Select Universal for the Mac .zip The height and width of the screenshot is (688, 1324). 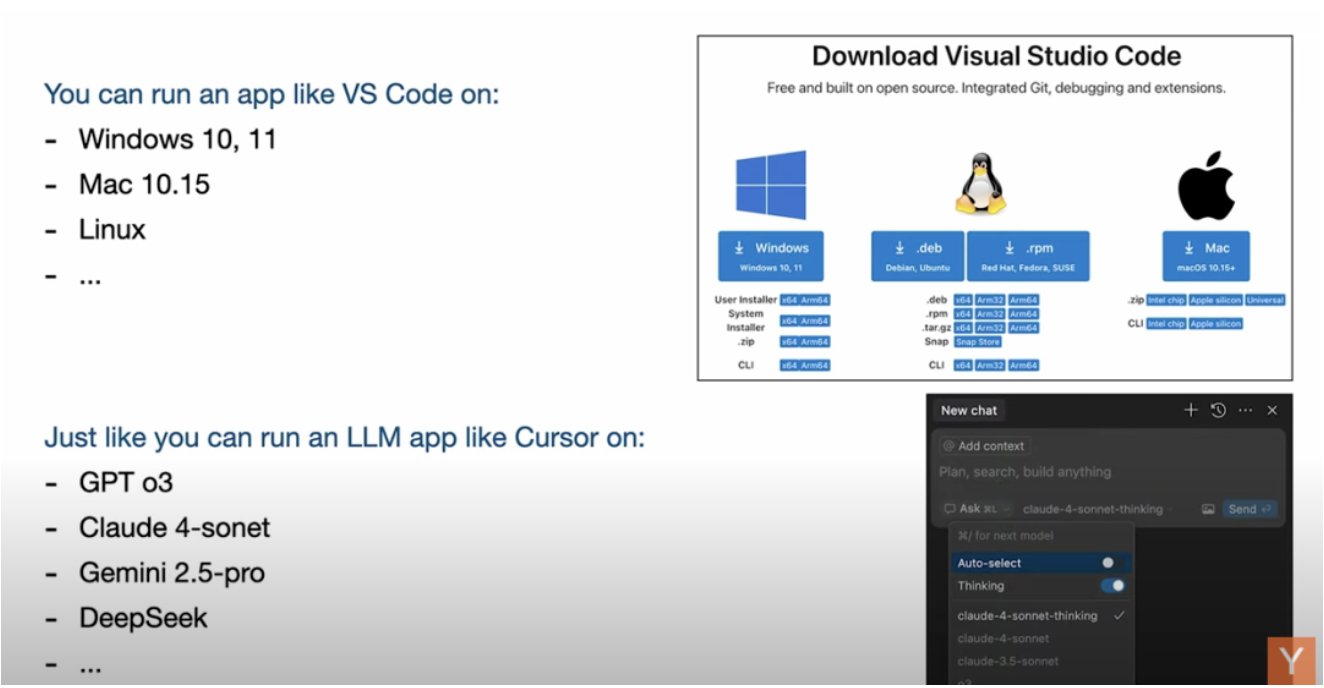click(x=1265, y=300)
